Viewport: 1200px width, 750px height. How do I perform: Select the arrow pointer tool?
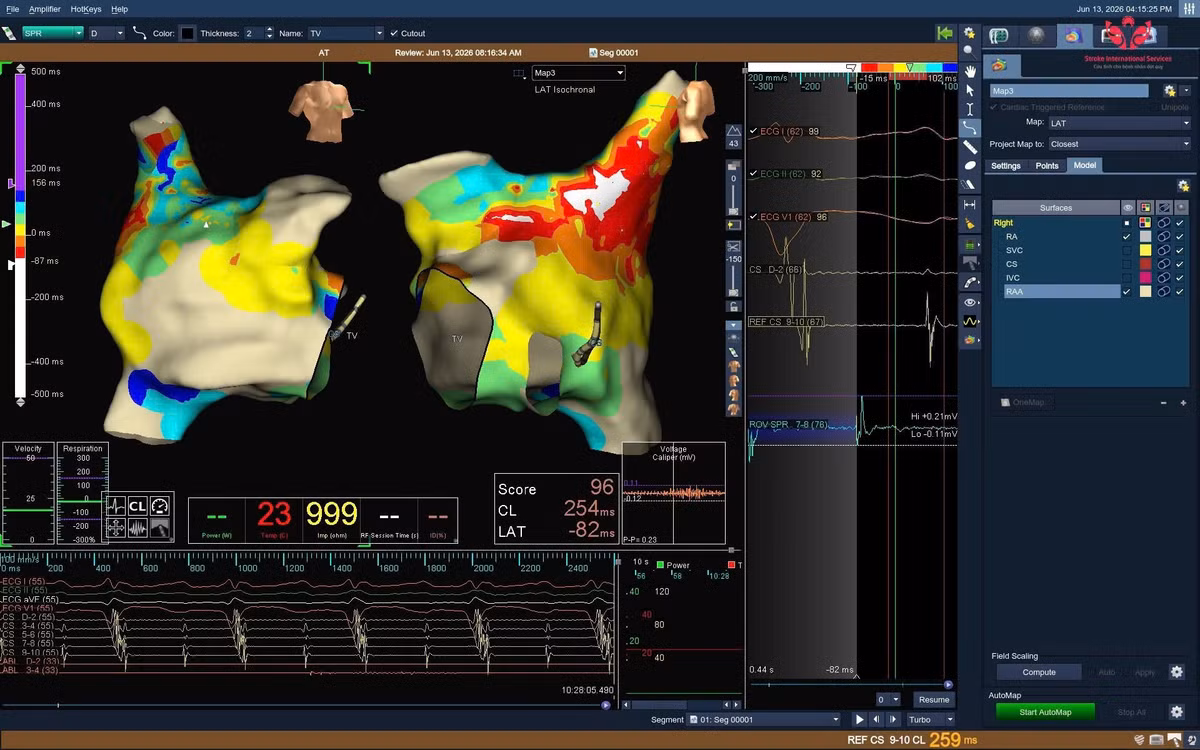(x=969, y=90)
